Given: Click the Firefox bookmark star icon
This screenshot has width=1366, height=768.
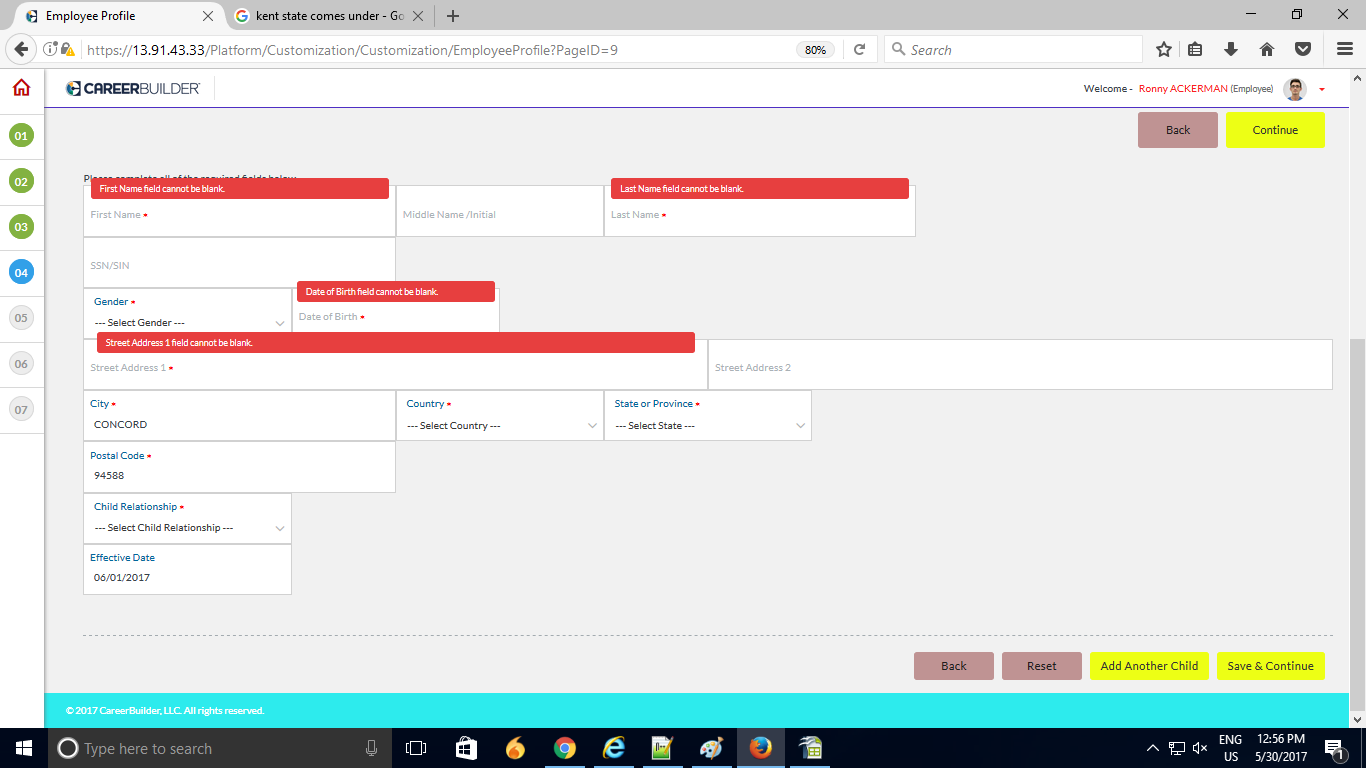Looking at the screenshot, I should coord(1164,49).
